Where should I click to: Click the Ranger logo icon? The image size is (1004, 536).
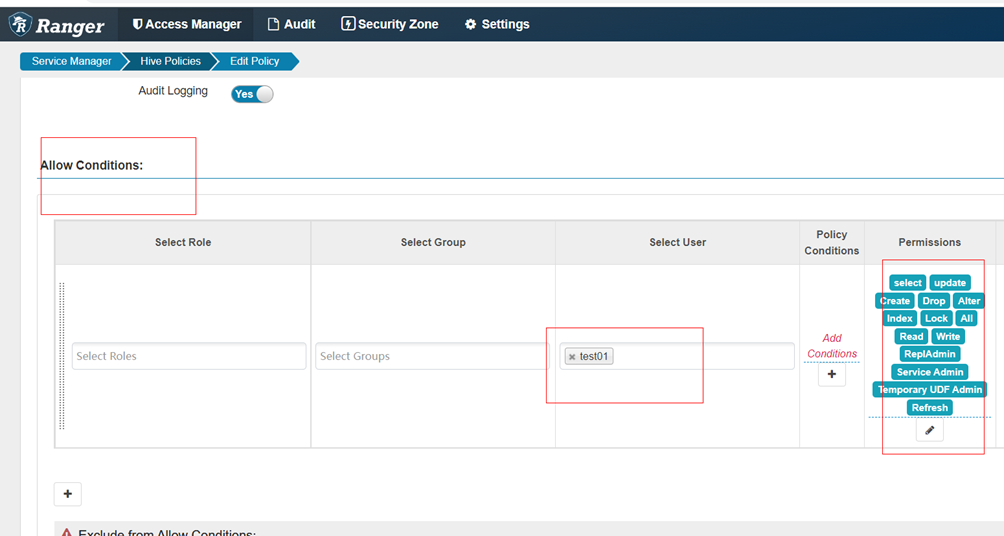point(20,24)
